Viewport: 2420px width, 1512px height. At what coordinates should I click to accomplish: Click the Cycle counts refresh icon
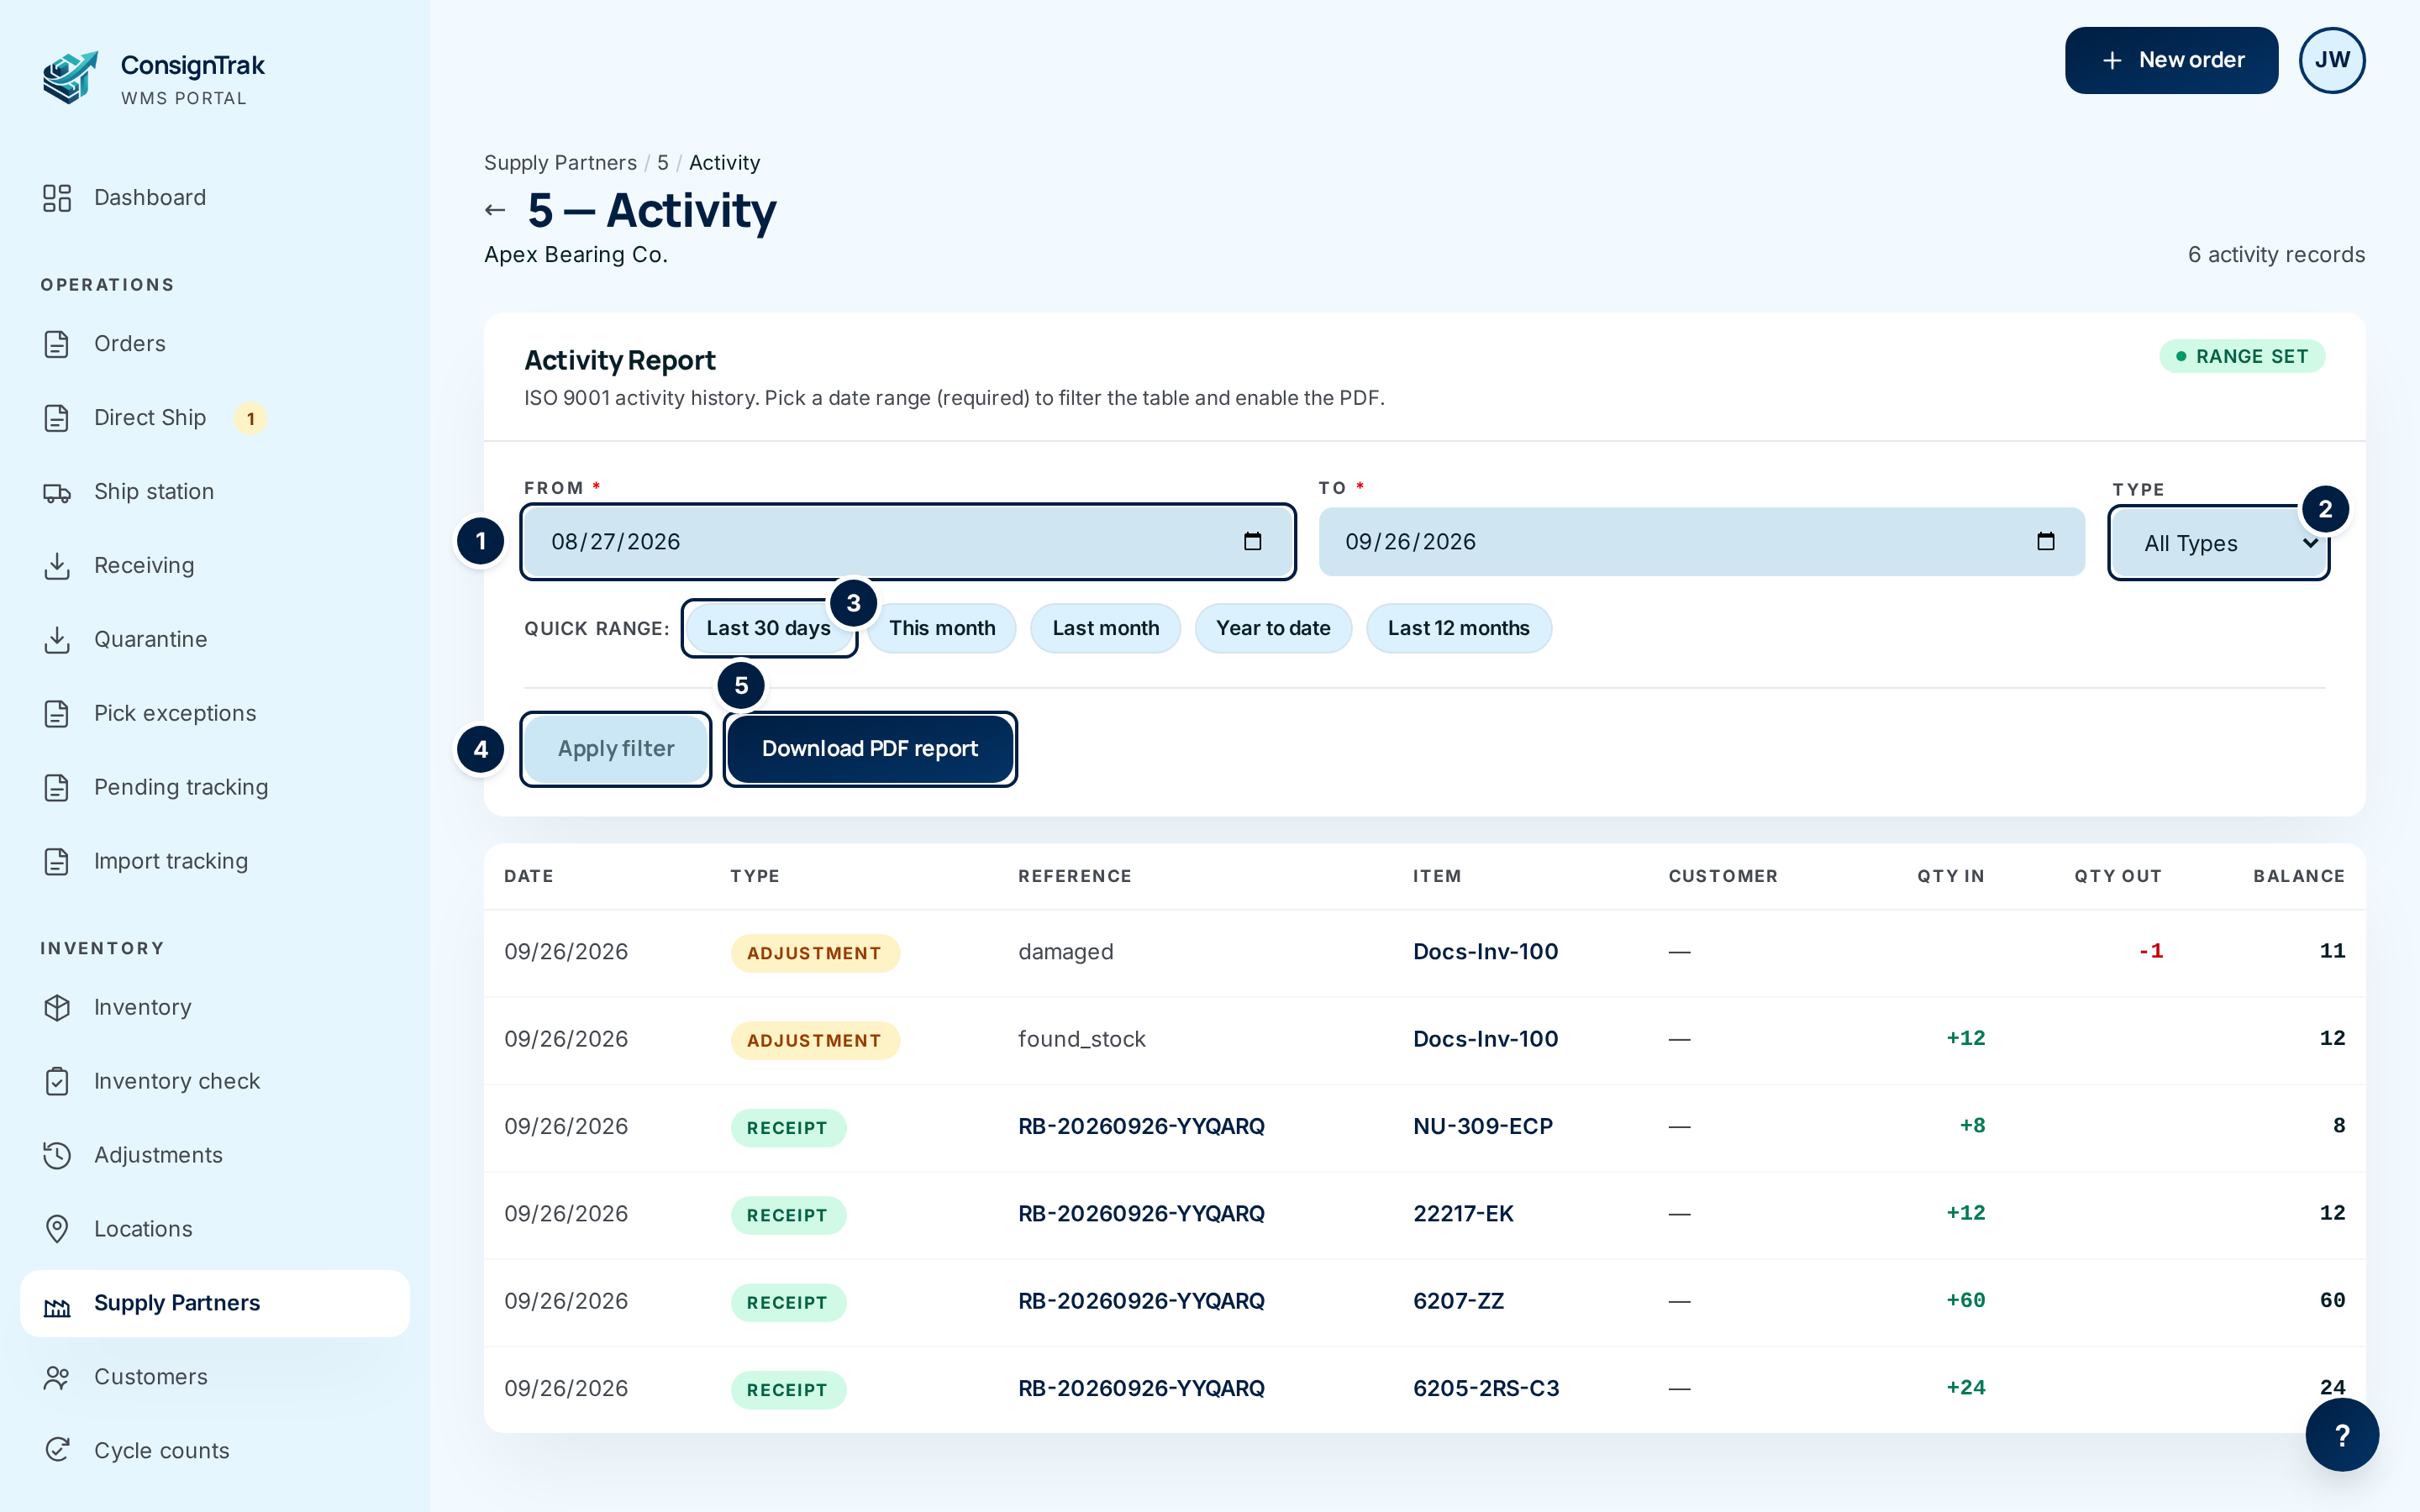pyautogui.click(x=57, y=1451)
